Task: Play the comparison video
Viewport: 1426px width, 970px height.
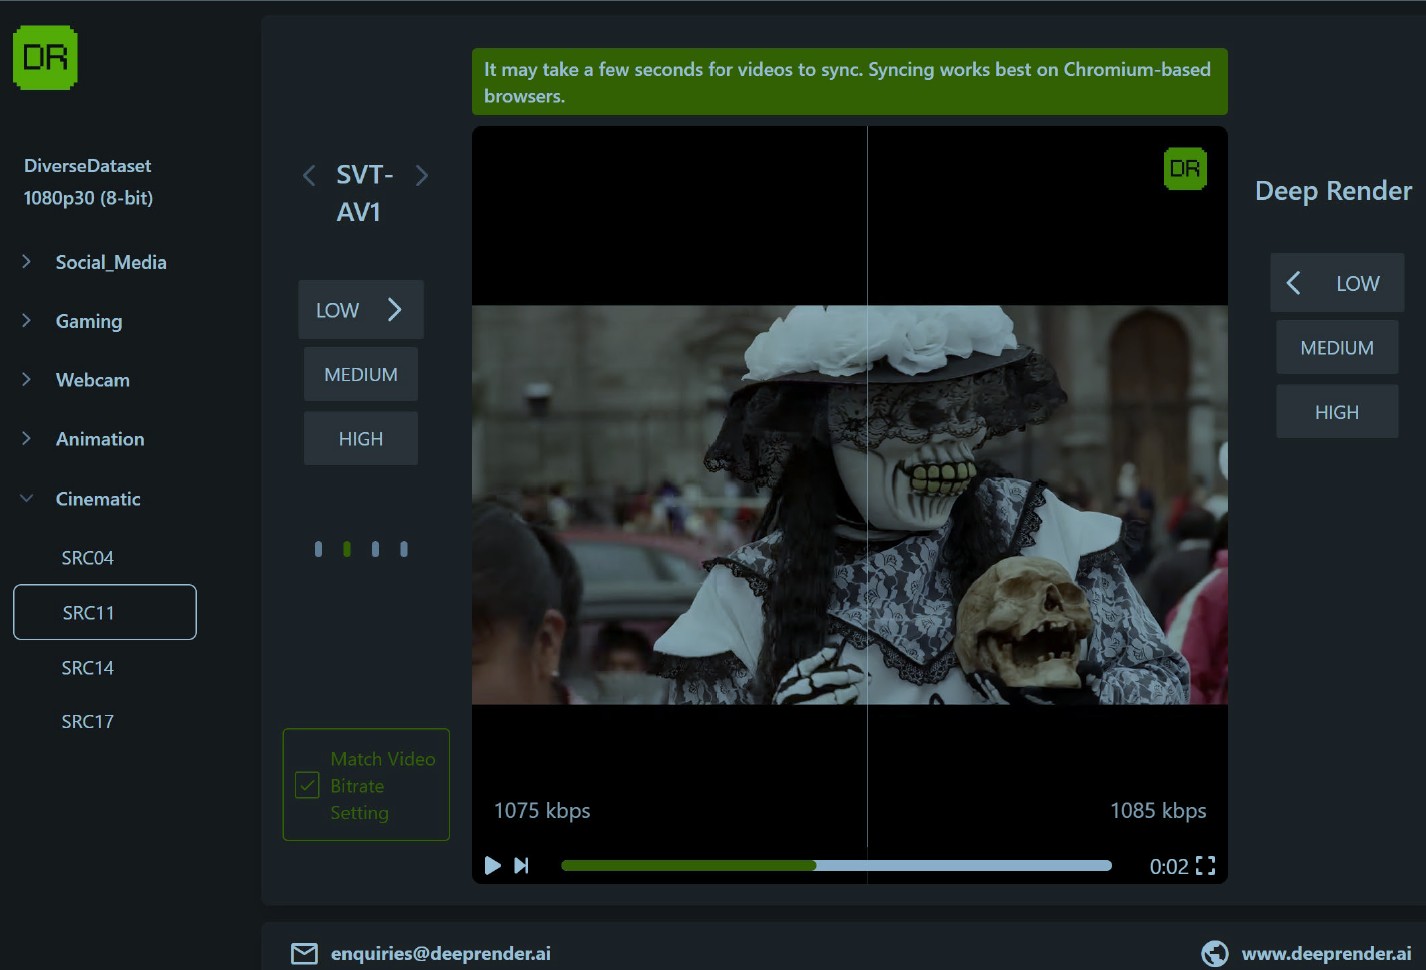Action: [492, 866]
